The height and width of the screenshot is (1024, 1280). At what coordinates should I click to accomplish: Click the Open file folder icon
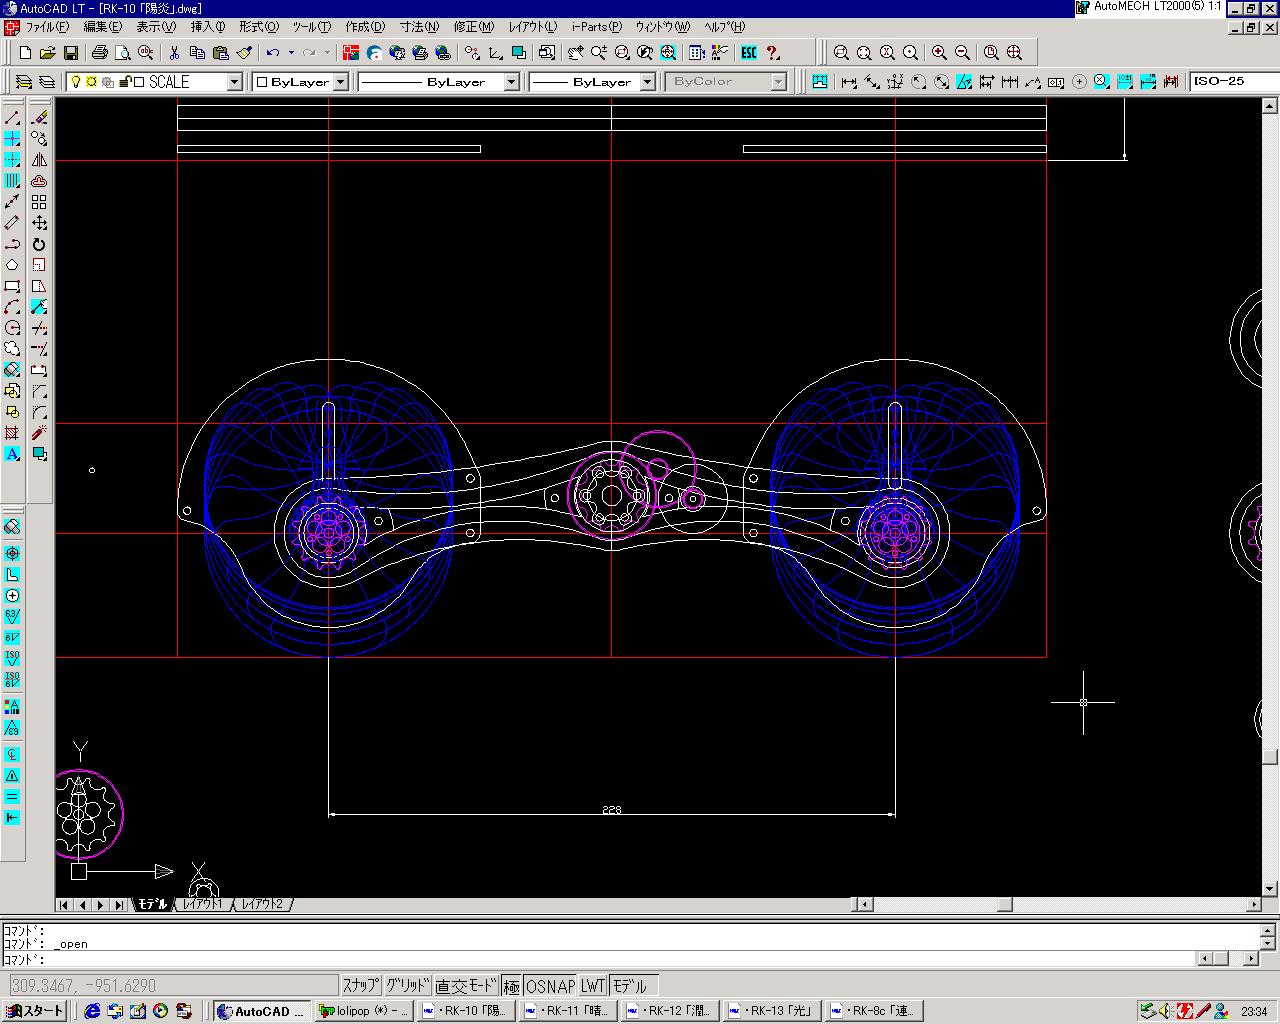click(48, 53)
